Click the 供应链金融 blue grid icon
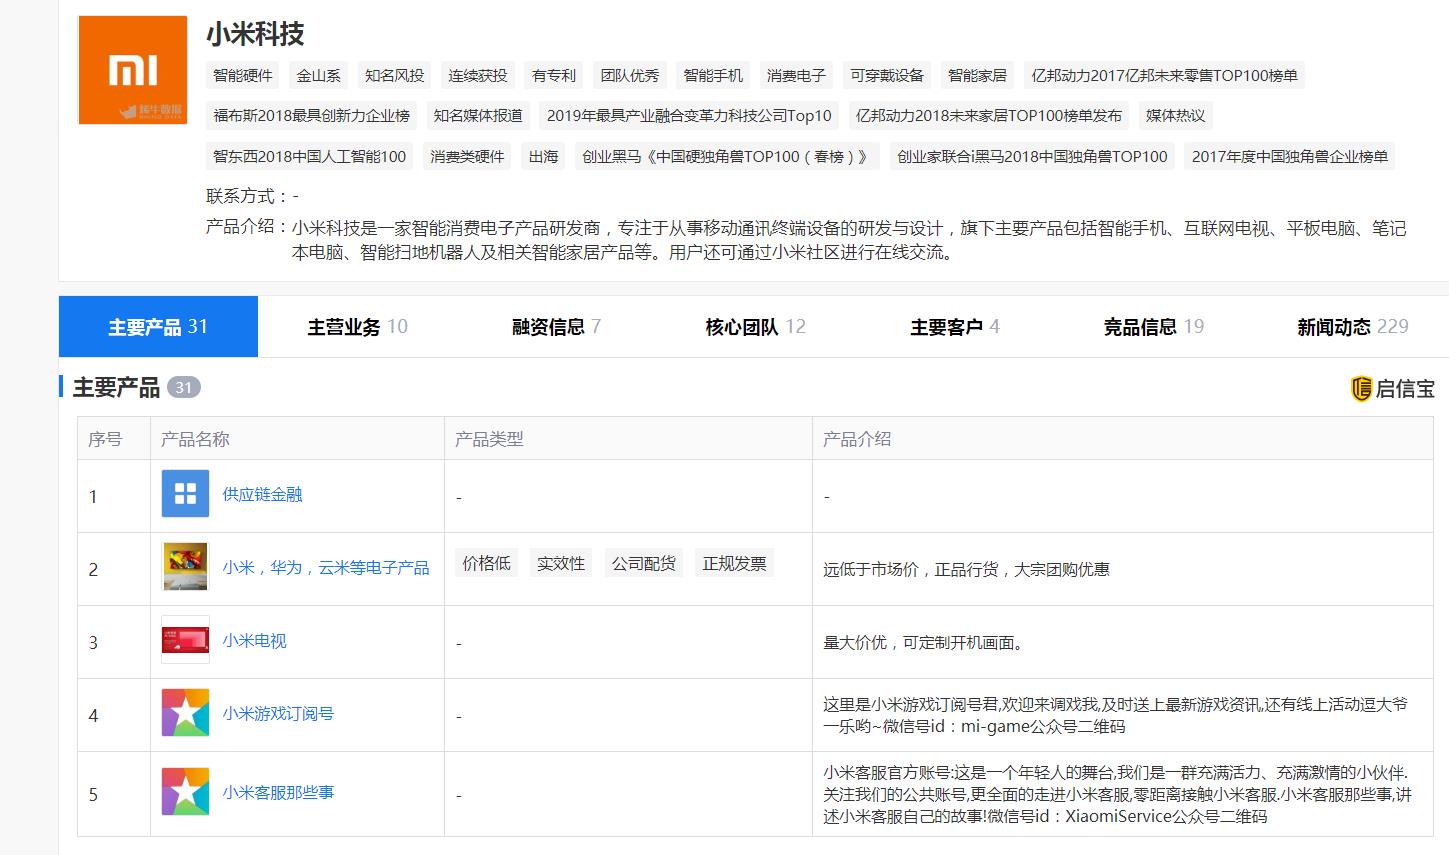The image size is (1449, 855). click(x=184, y=492)
